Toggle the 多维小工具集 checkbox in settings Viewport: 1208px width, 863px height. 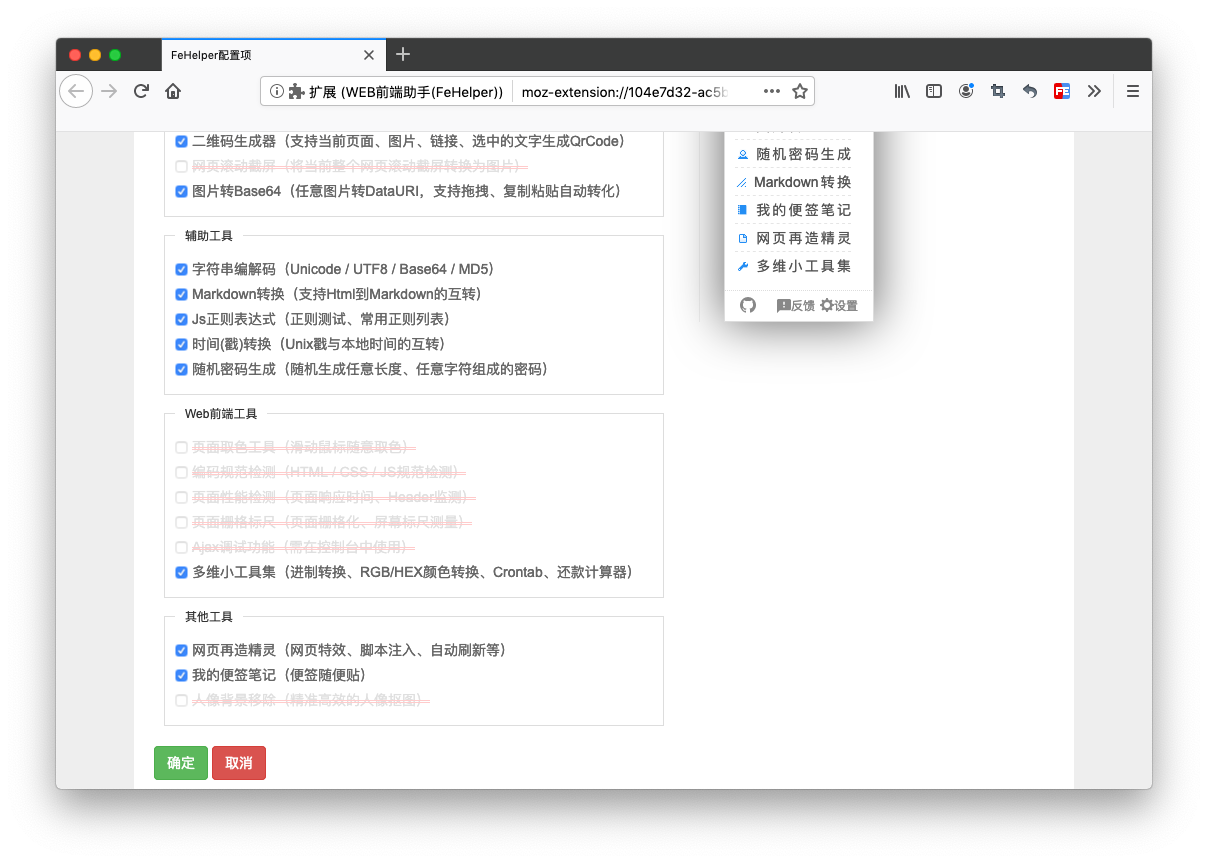pyautogui.click(x=181, y=573)
